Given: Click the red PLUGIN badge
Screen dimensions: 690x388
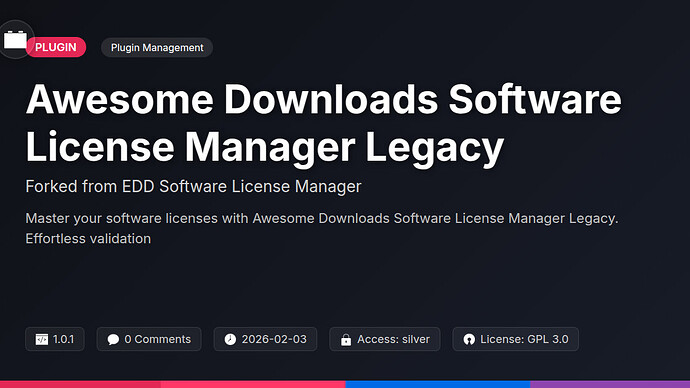Looking at the screenshot, I should [x=56, y=47].
